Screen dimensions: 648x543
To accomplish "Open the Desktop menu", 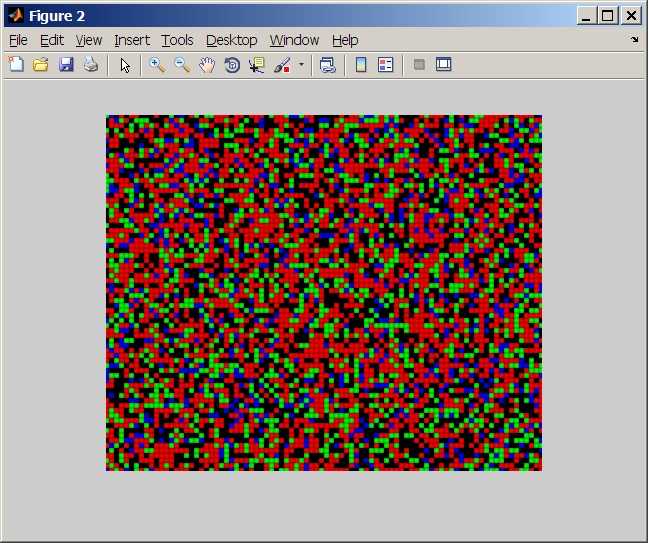I will [231, 40].
